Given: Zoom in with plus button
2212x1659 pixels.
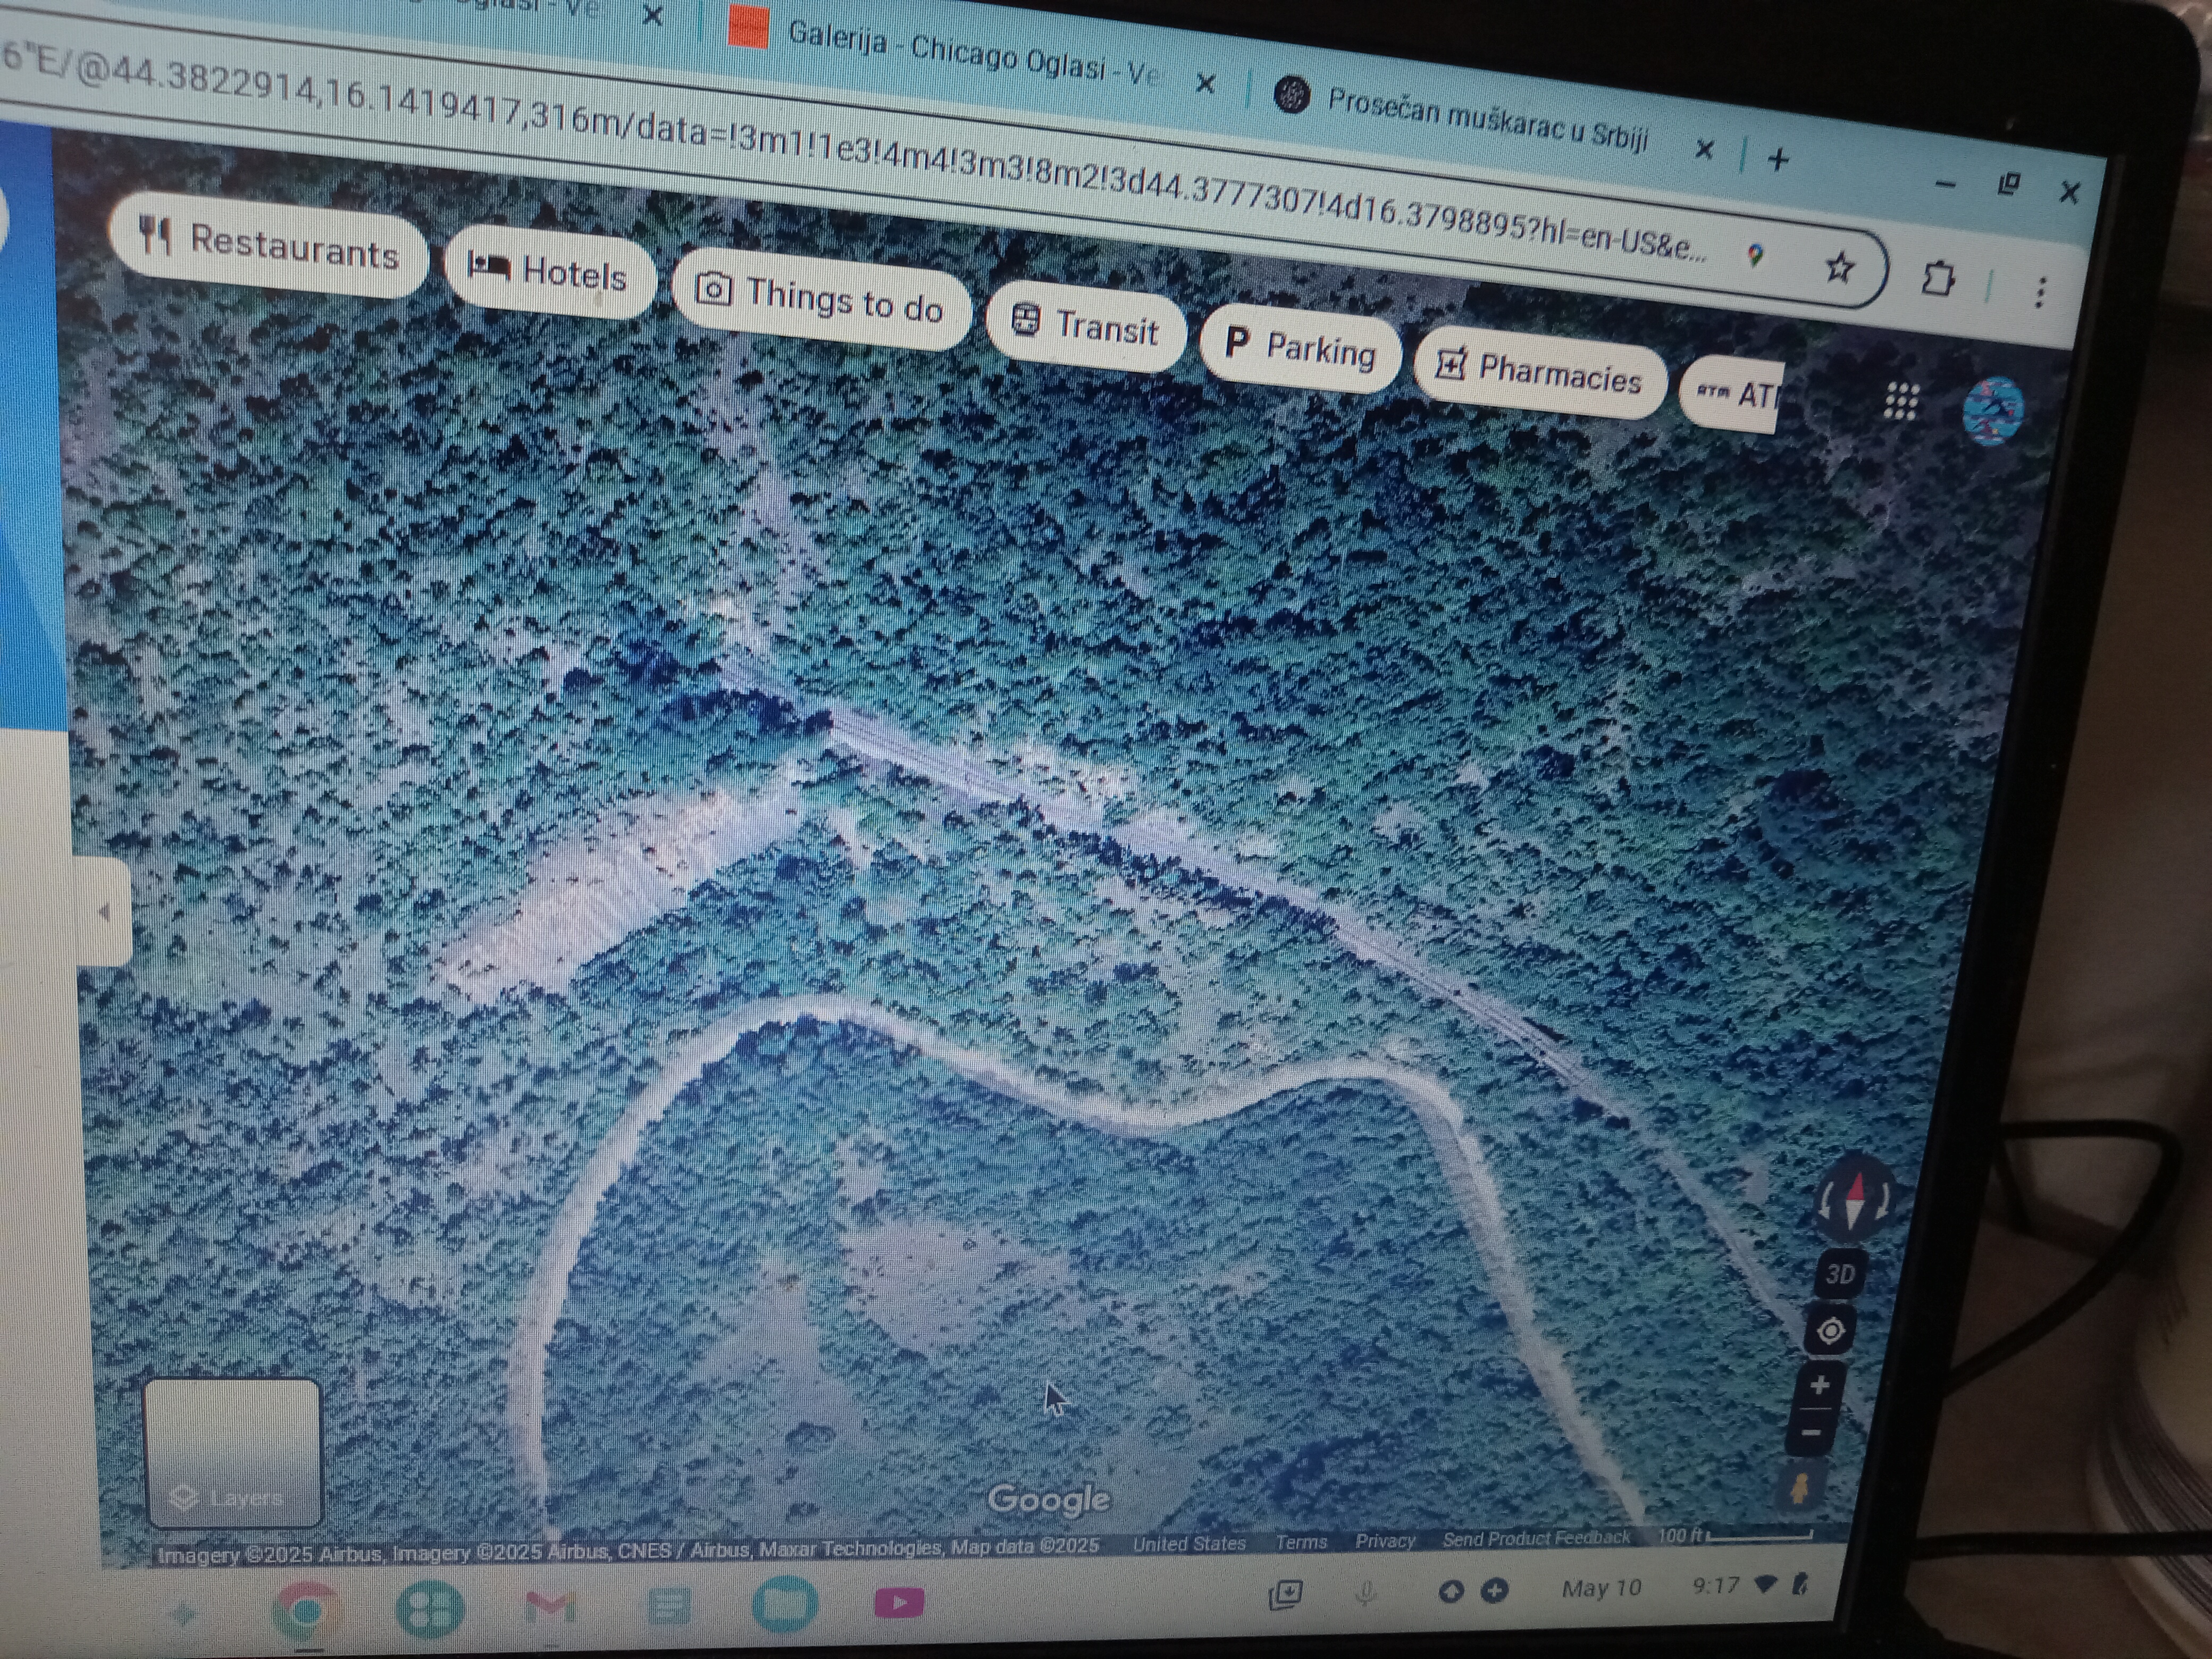Looking at the screenshot, I should click(x=1820, y=1385).
